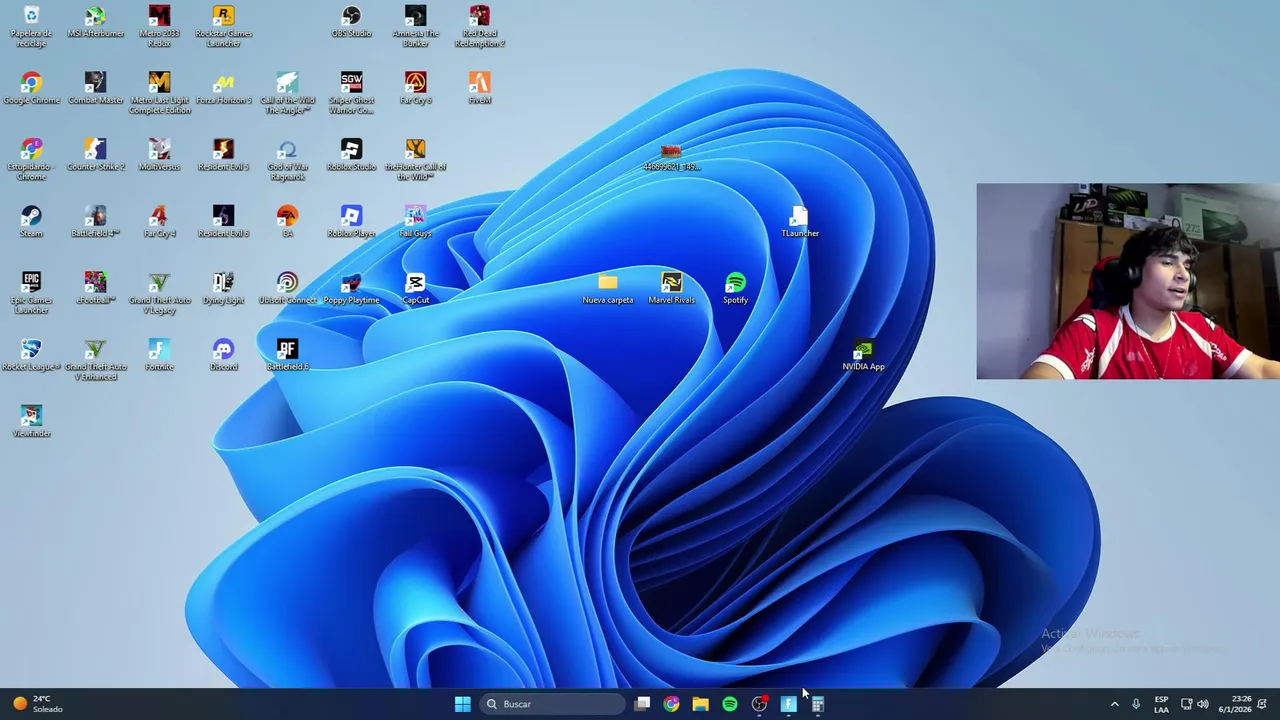The image size is (1280, 720).
Task: Select the NVIDIA App desktop icon
Action: (x=863, y=355)
